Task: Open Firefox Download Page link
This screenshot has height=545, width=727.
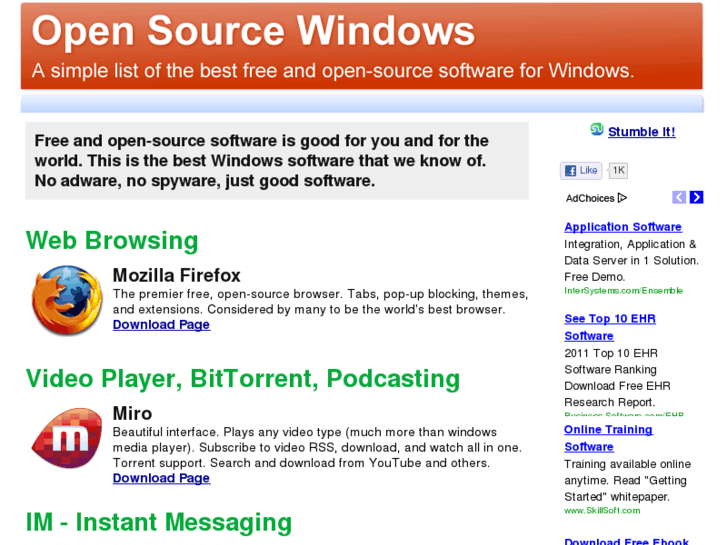Action: (161, 325)
